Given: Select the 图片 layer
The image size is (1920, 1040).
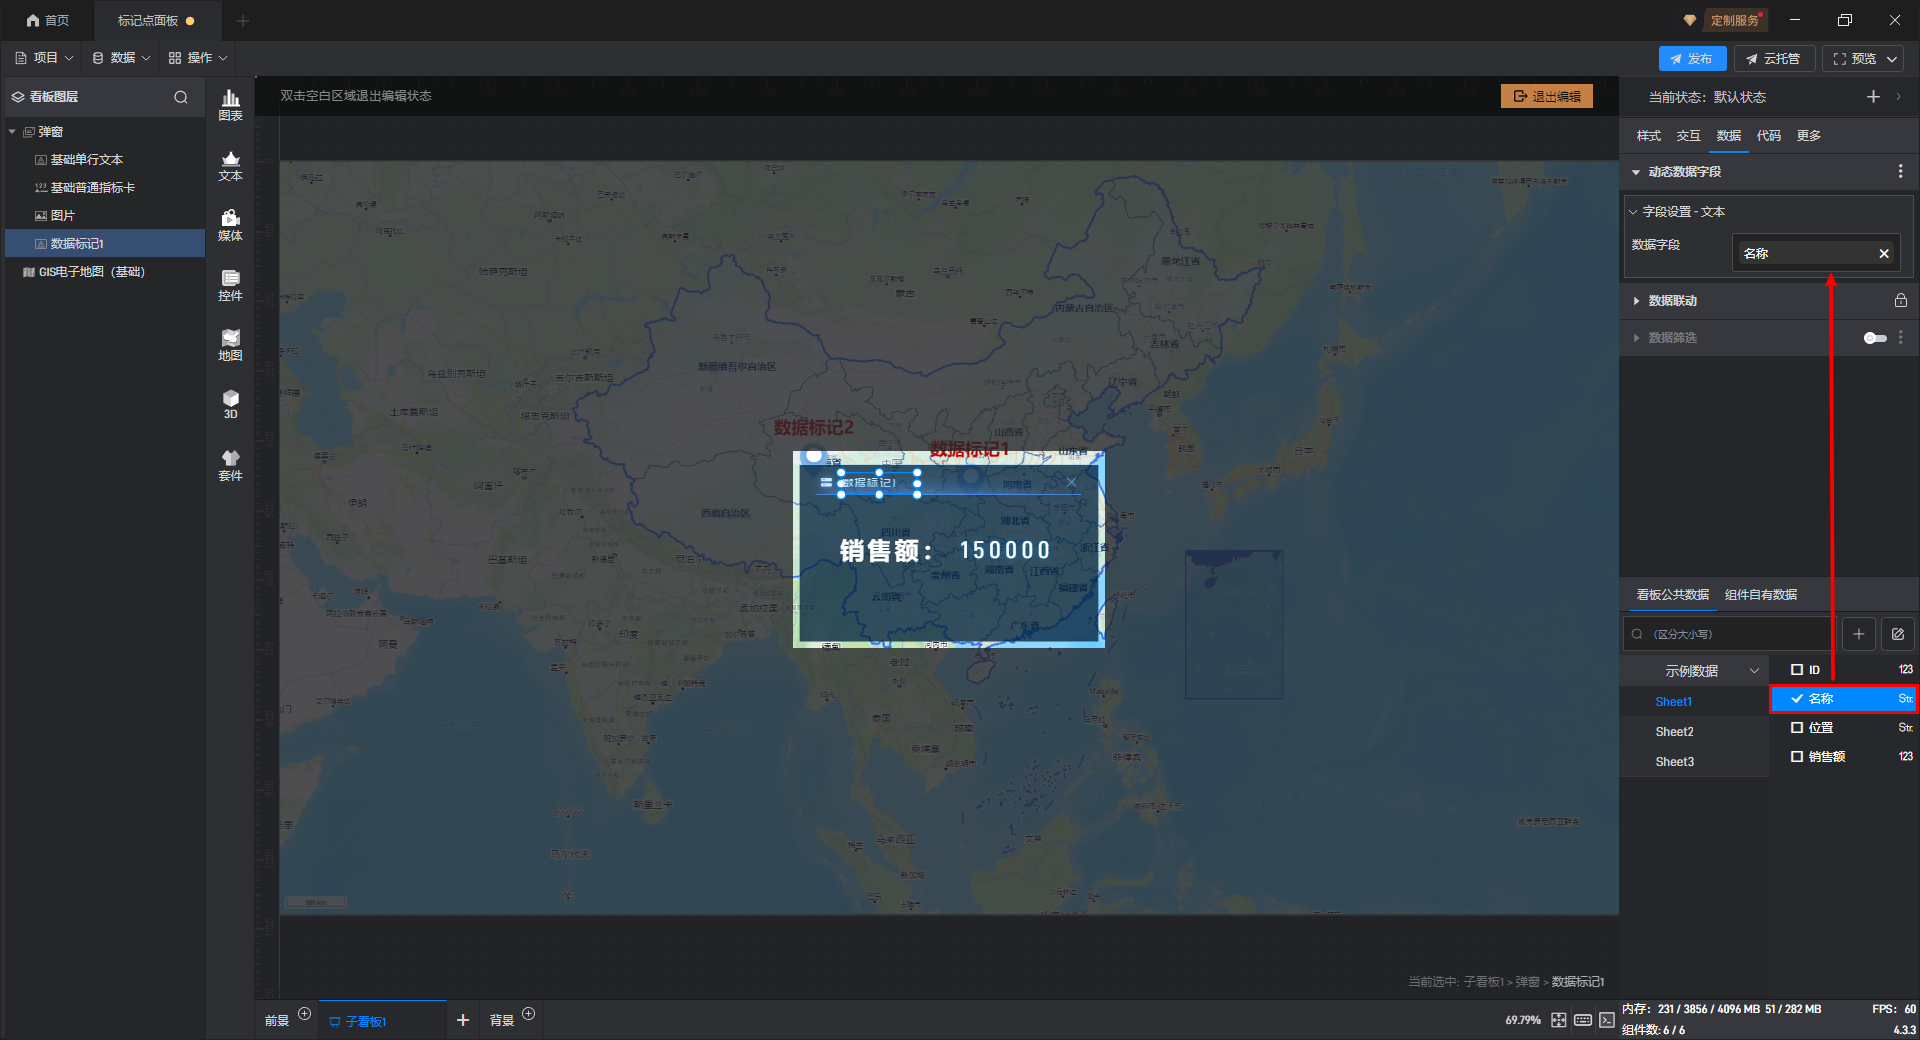Looking at the screenshot, I should tap(105, 216).
